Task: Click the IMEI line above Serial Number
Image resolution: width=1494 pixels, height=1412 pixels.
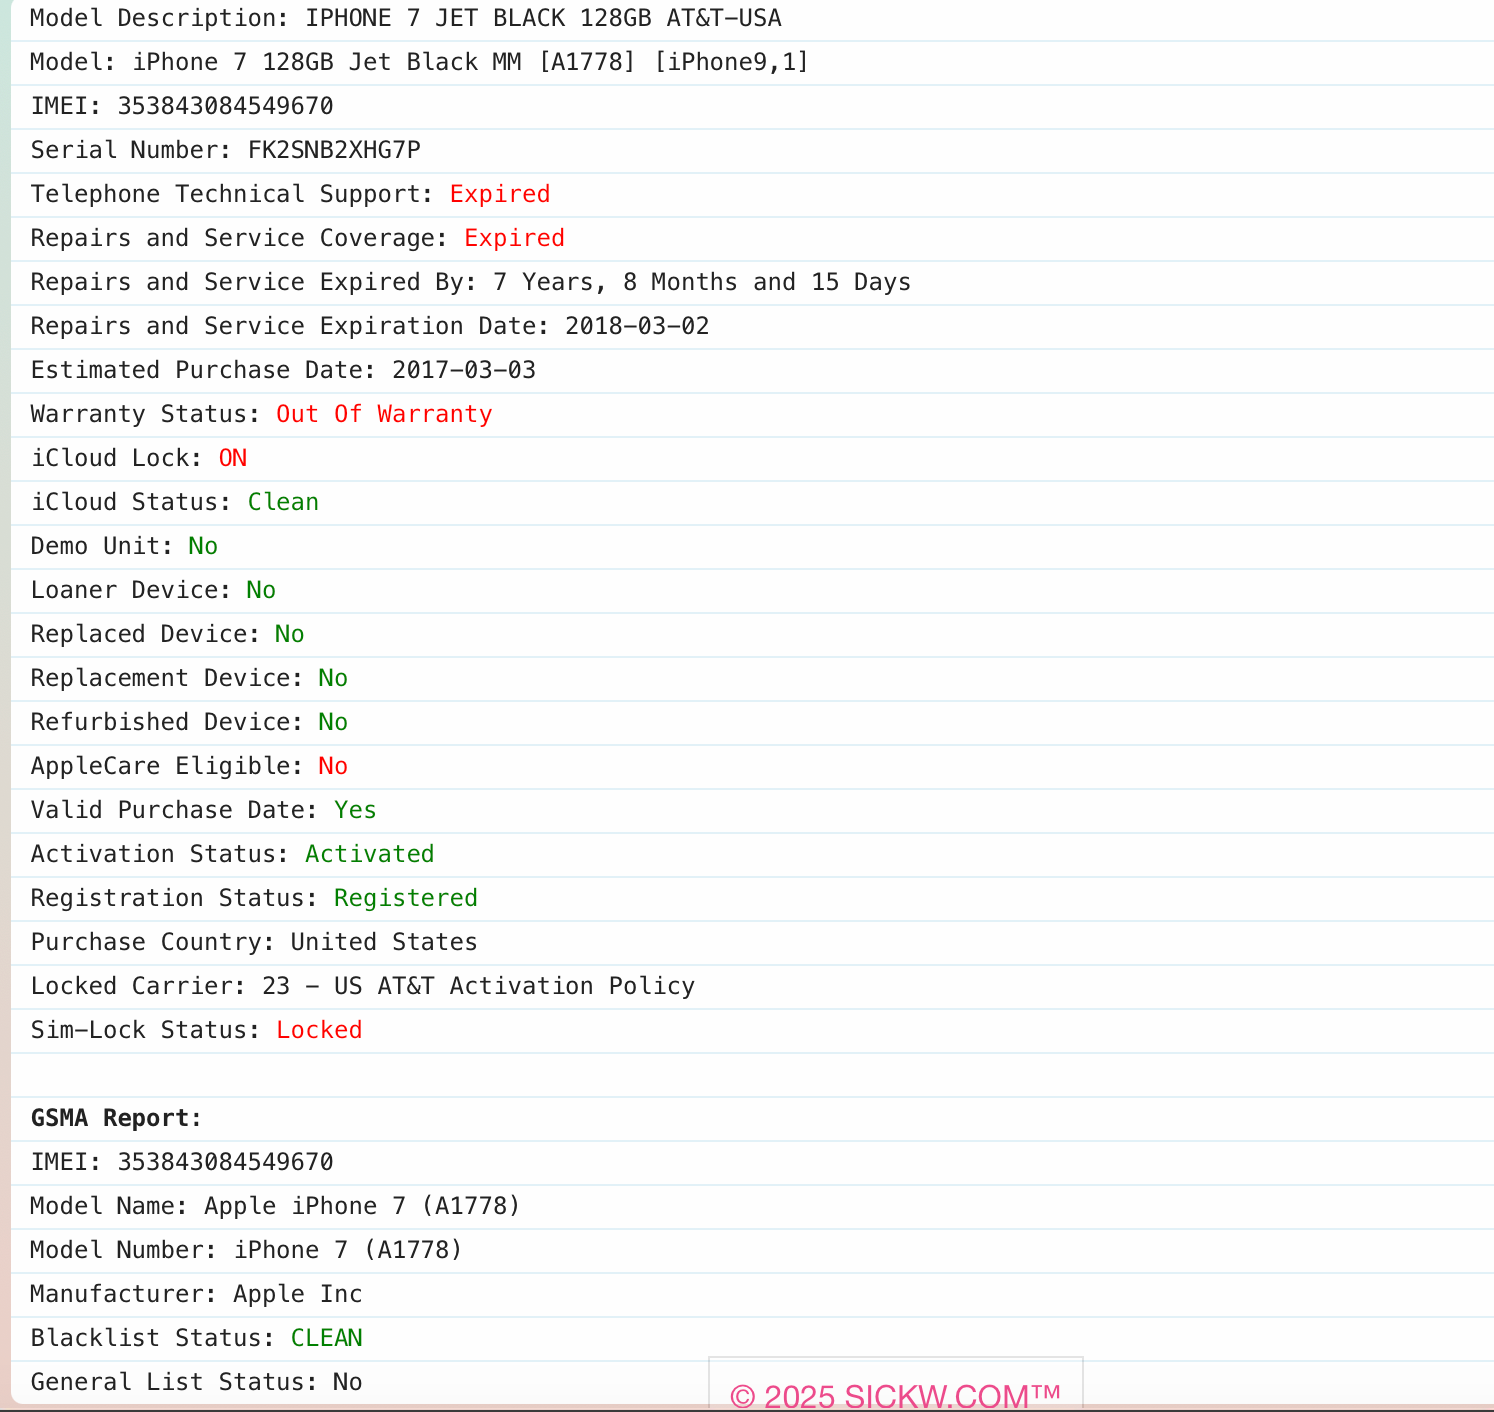Action: (x=182, y=106)
